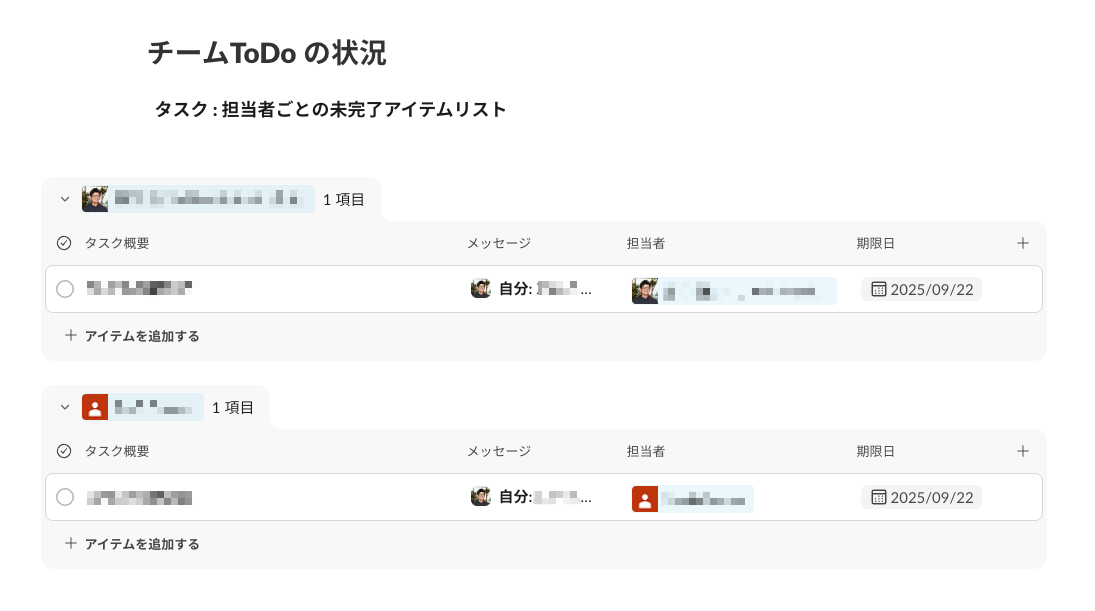The image size is (1095, 611).
Task: Click the checkmark icon in second table header
Action: click(x=64, y=451)
